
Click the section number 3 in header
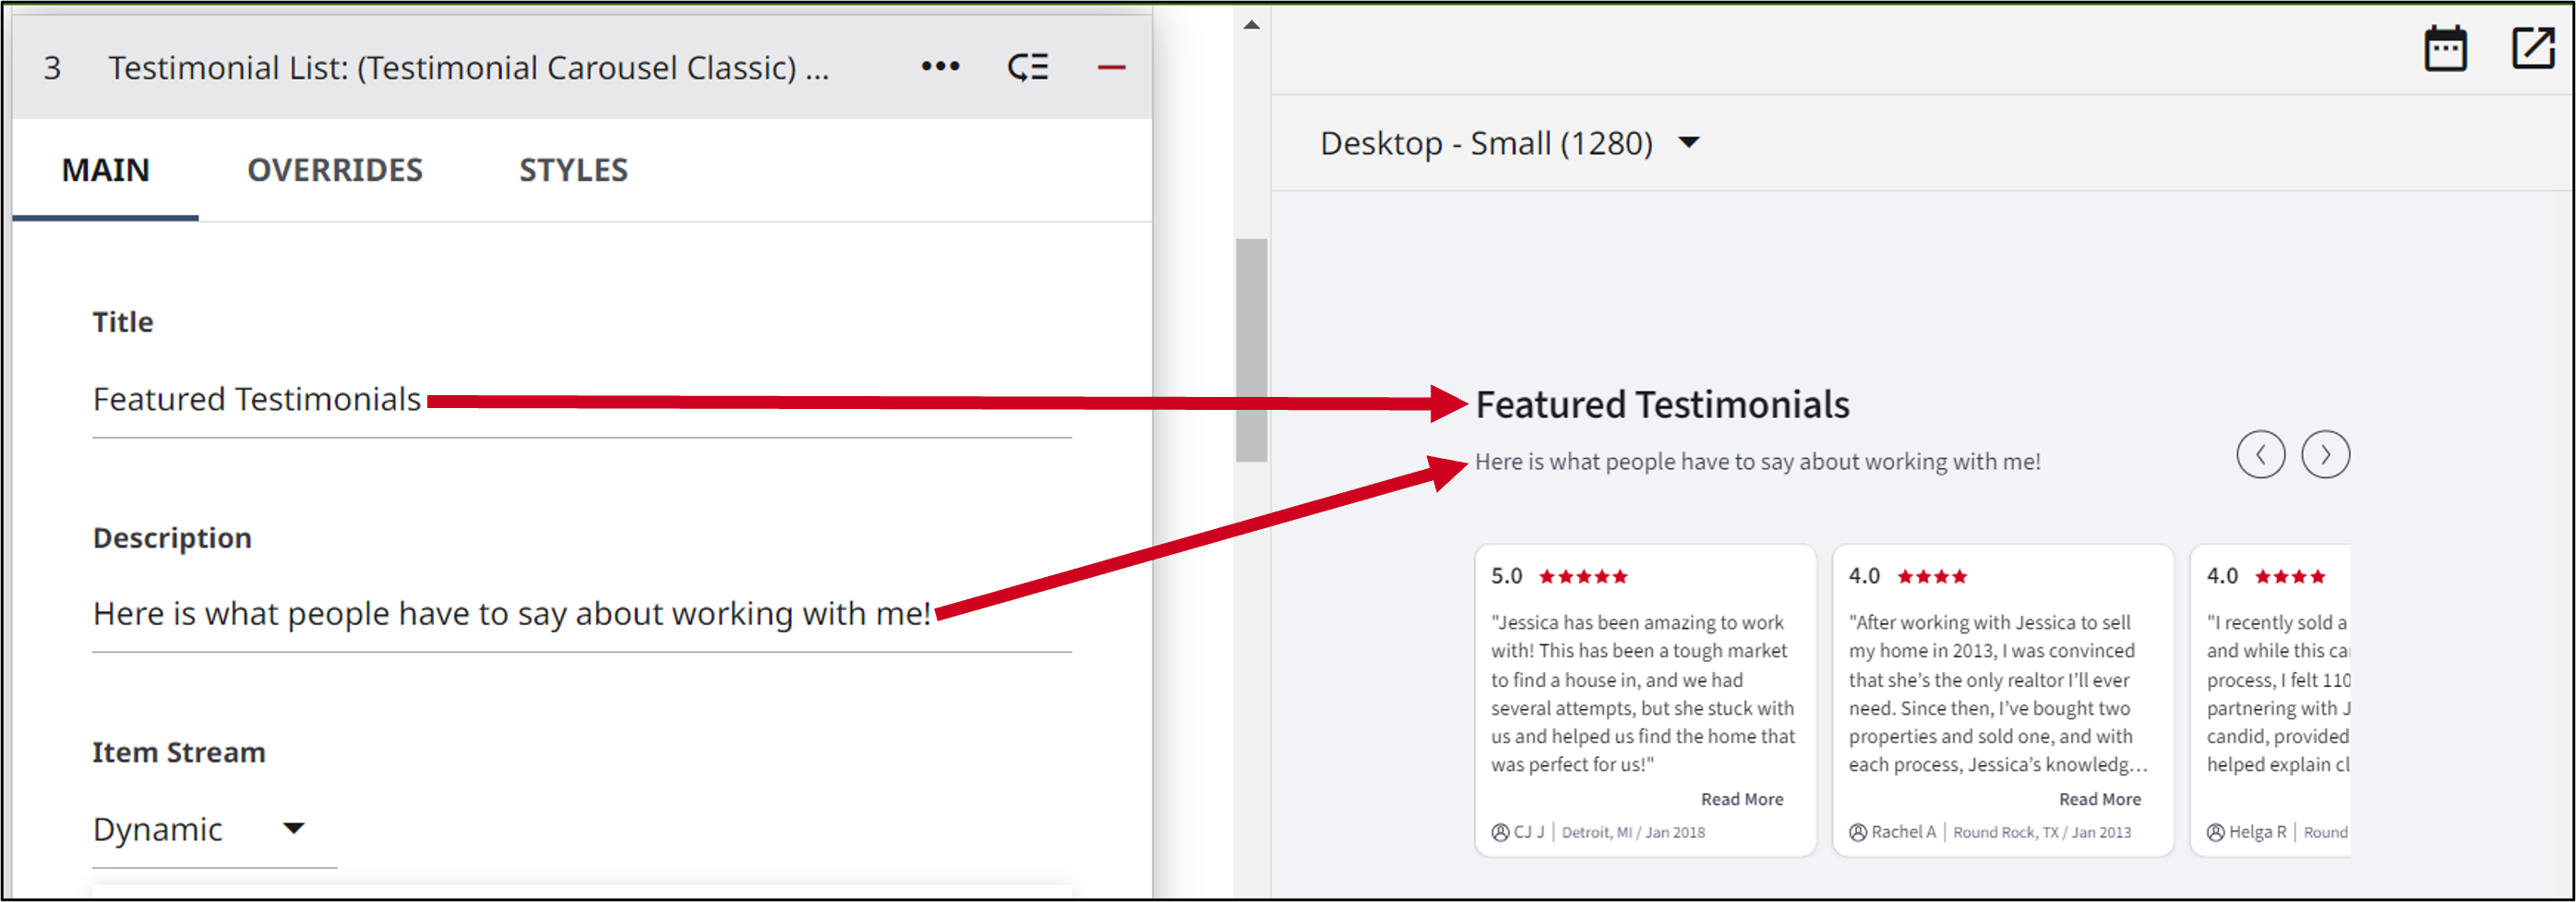(52, 68)
